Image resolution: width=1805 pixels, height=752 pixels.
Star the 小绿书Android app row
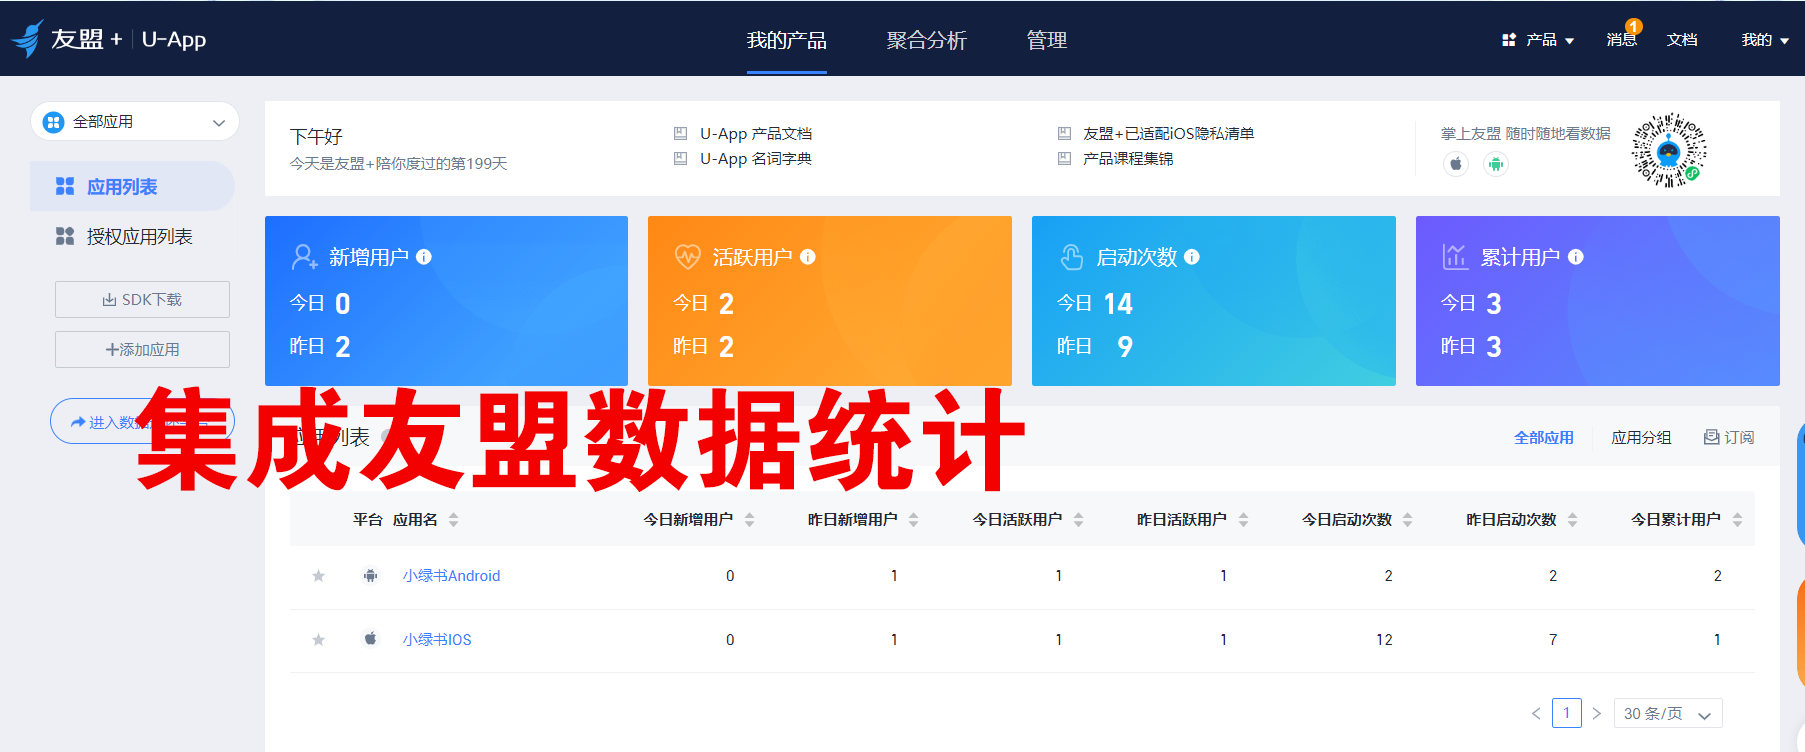pos(318,576)
